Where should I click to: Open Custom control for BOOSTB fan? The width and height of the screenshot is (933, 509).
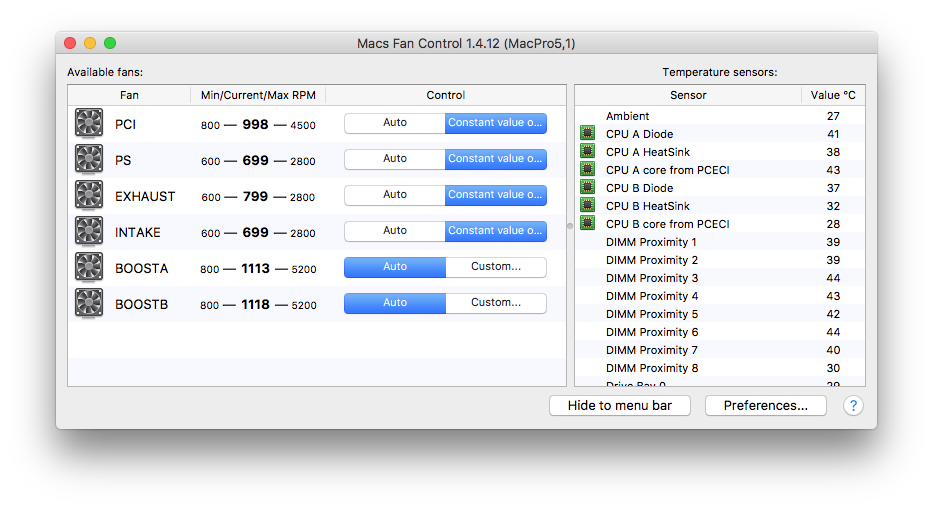click(x=496, y=303)
